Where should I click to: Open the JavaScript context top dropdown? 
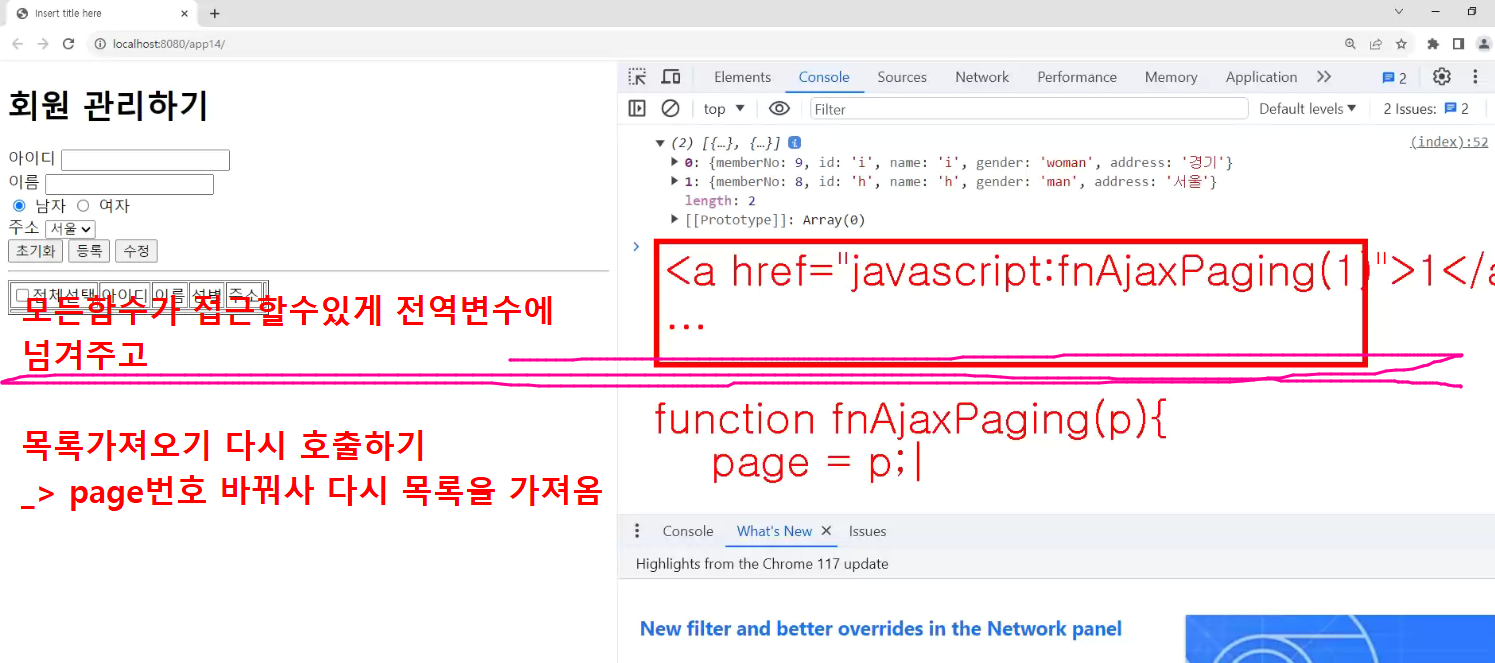(x=724, y=108)
